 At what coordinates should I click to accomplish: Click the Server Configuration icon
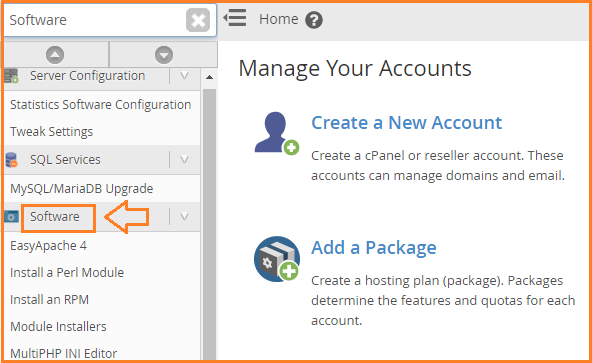click(11, 76)
